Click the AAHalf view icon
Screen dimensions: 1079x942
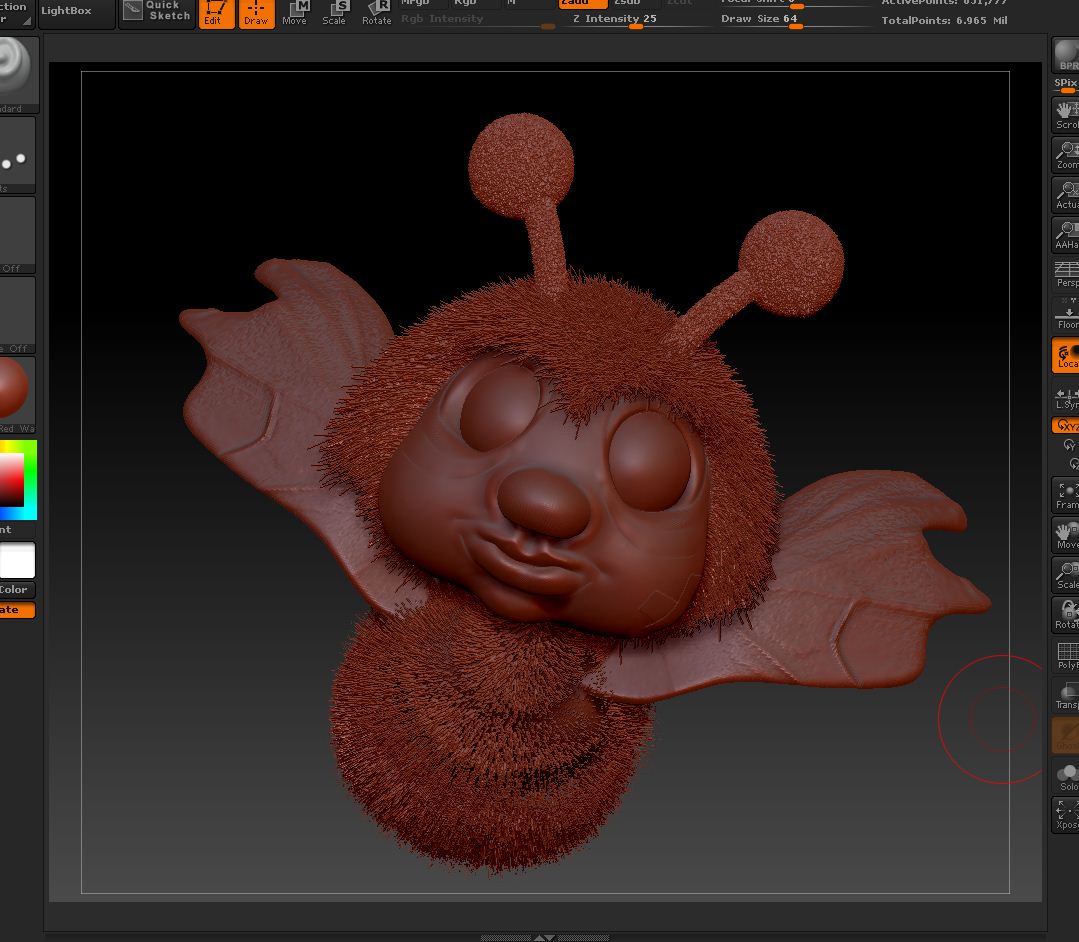(x=1066, y=234)
